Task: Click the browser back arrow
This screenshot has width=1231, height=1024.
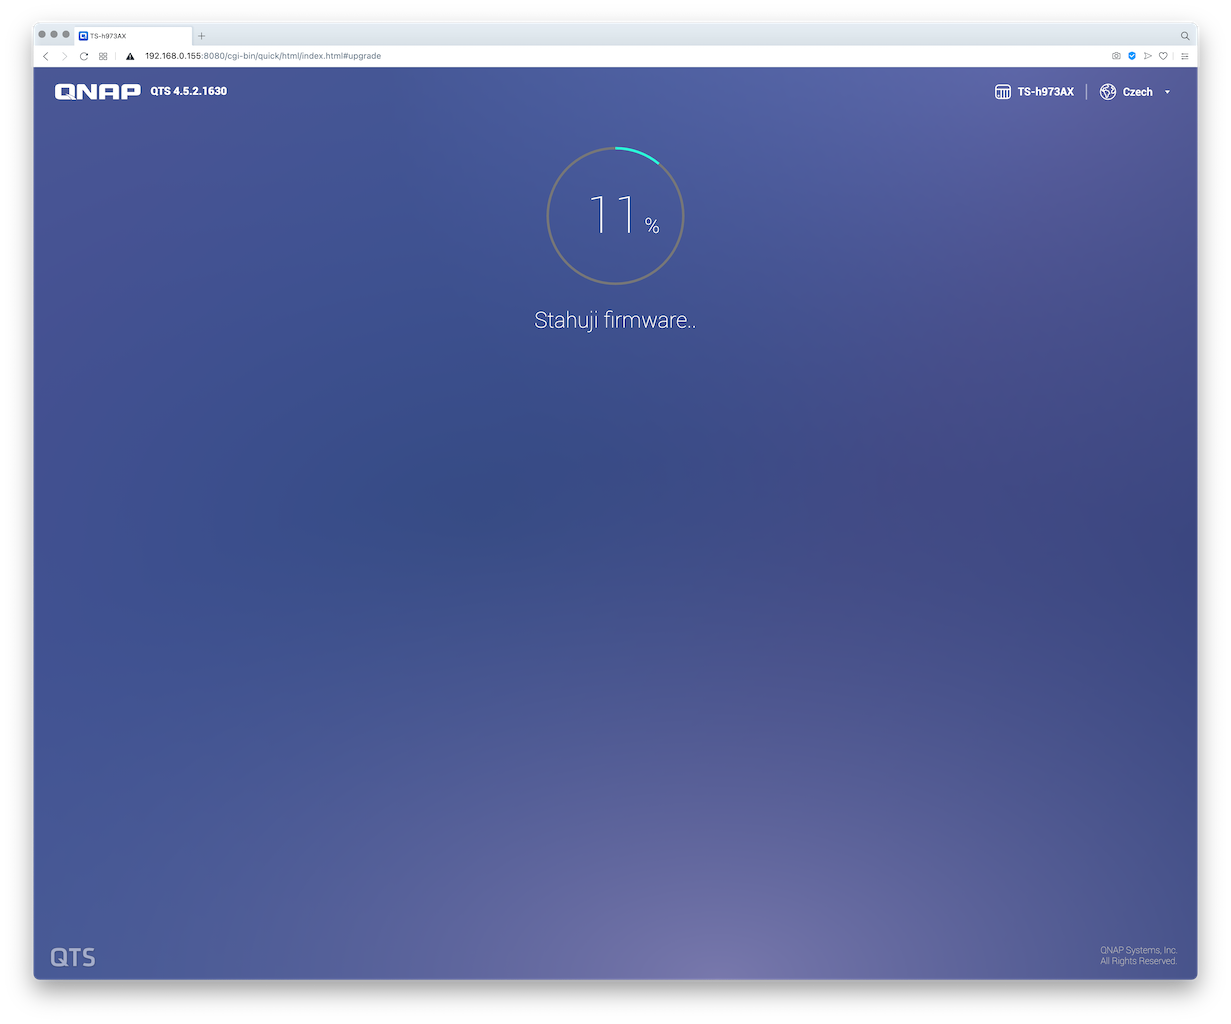Action: [46, 56]
